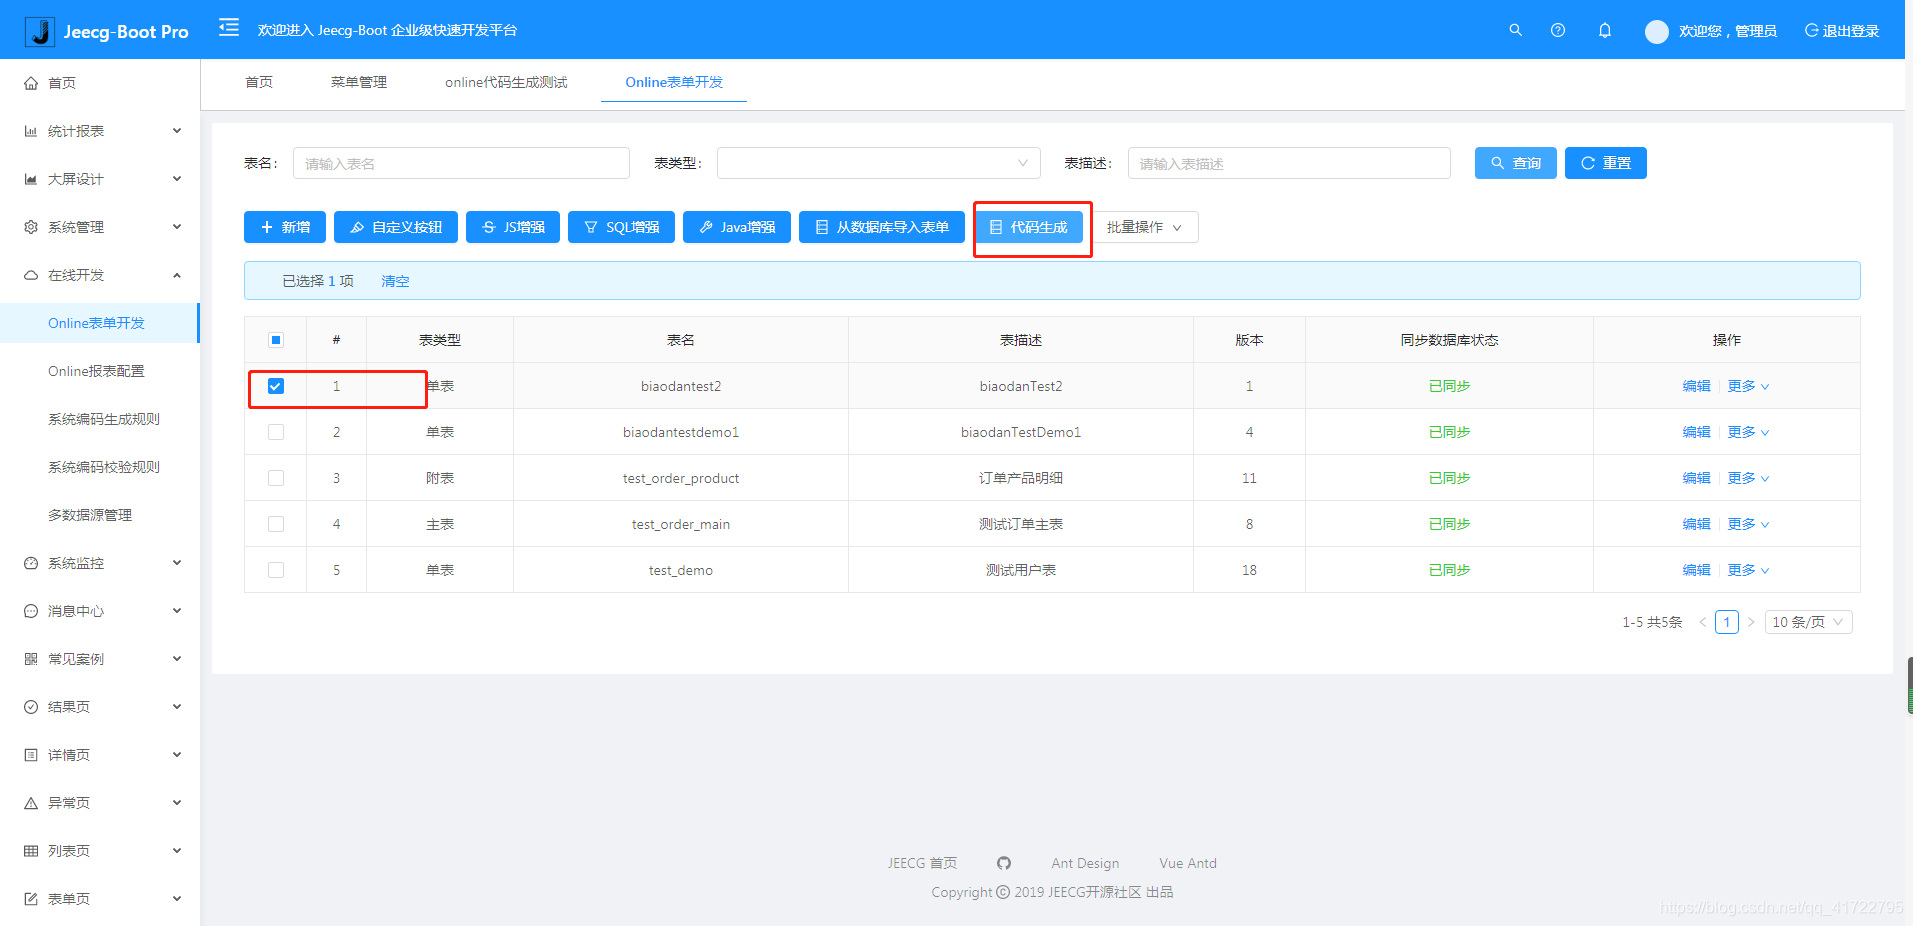Click 编辑 for the test_order_main row
Screen dimensions: 1913x926
tap(1696, 524)
